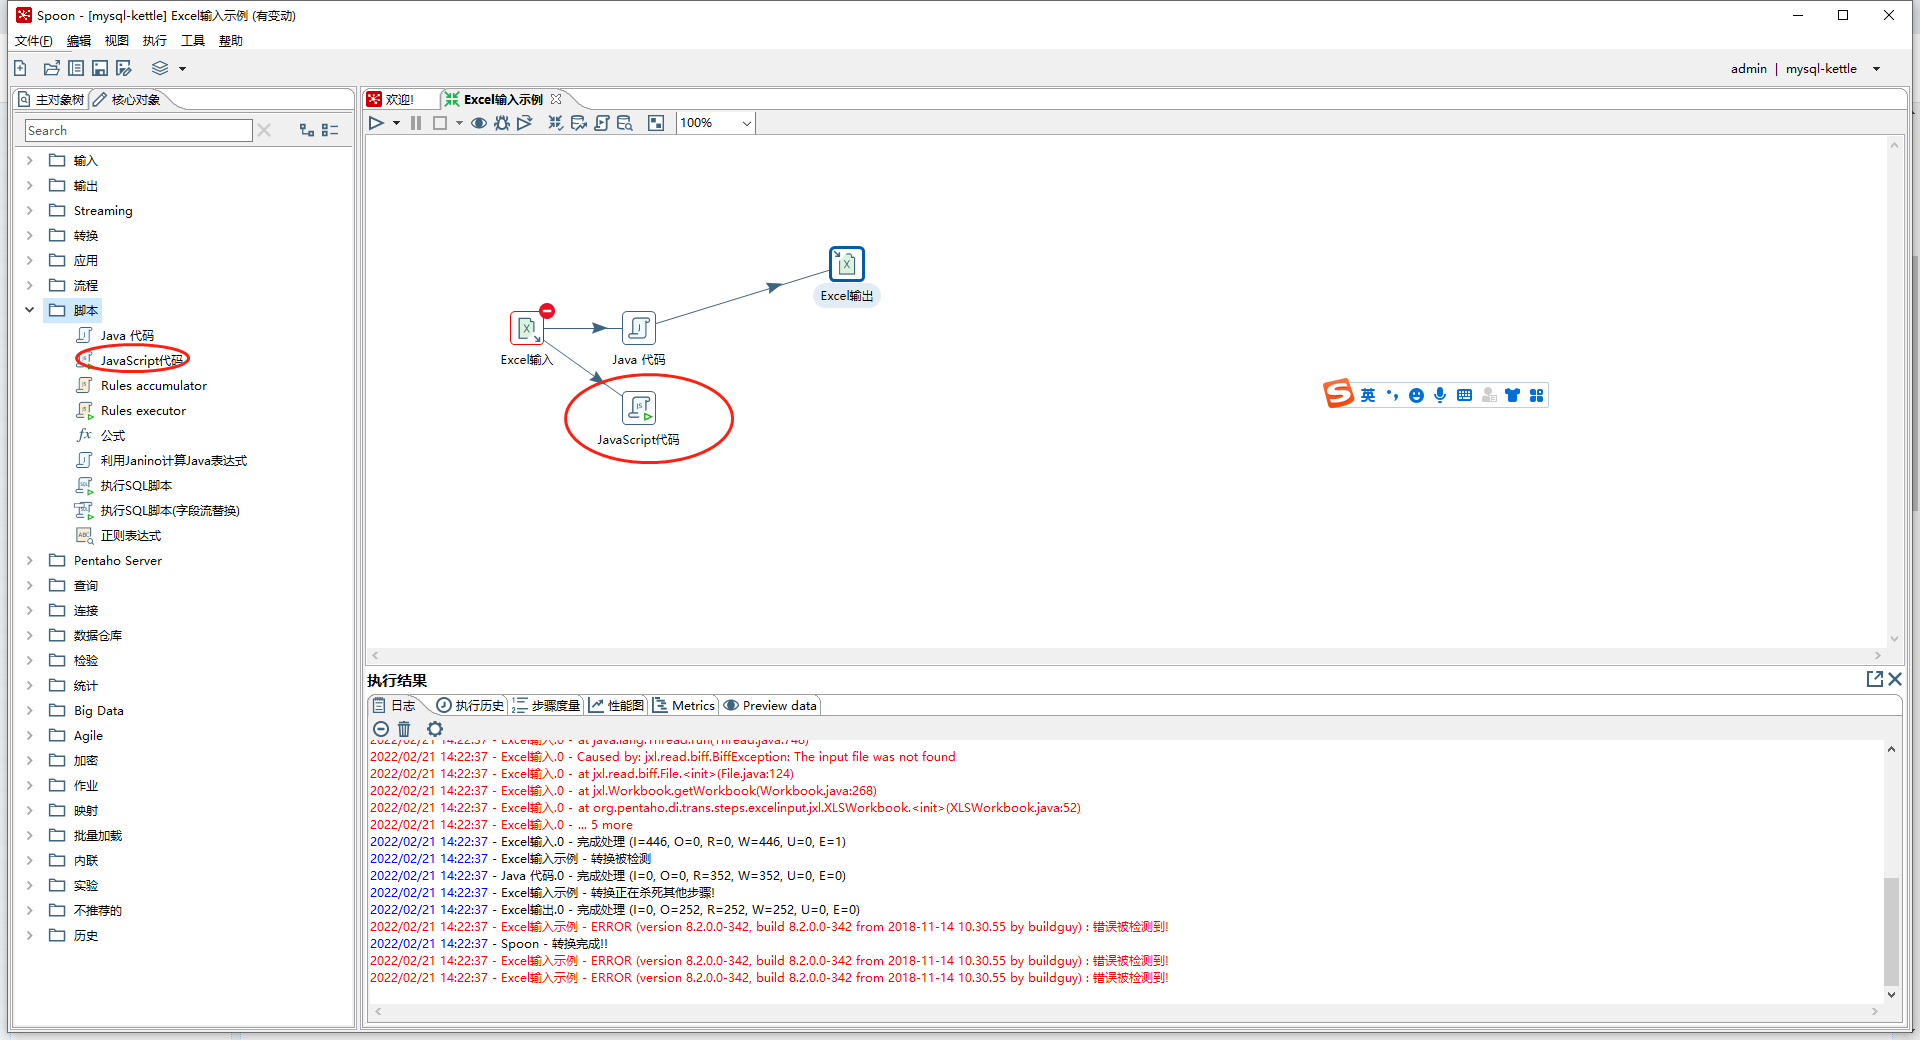
Task: Click the debug bug icon in the toolbar
Action: pos(502,123)
